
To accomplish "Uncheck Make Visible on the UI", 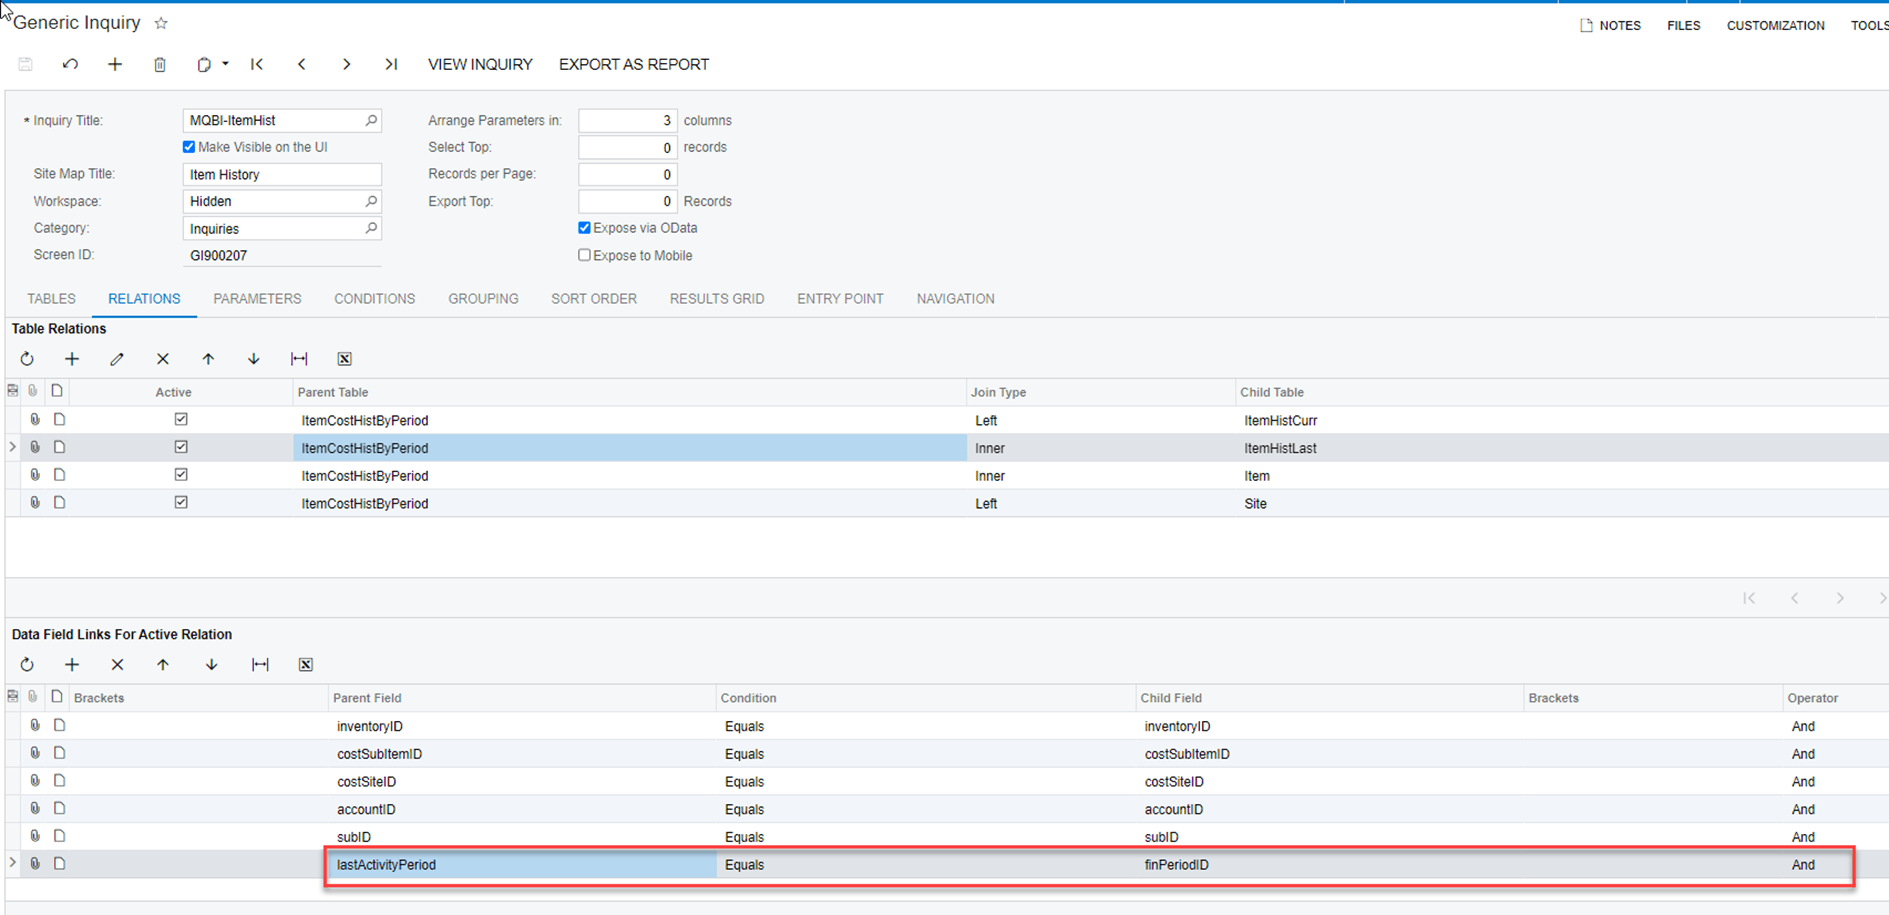I will coord(189,146).
